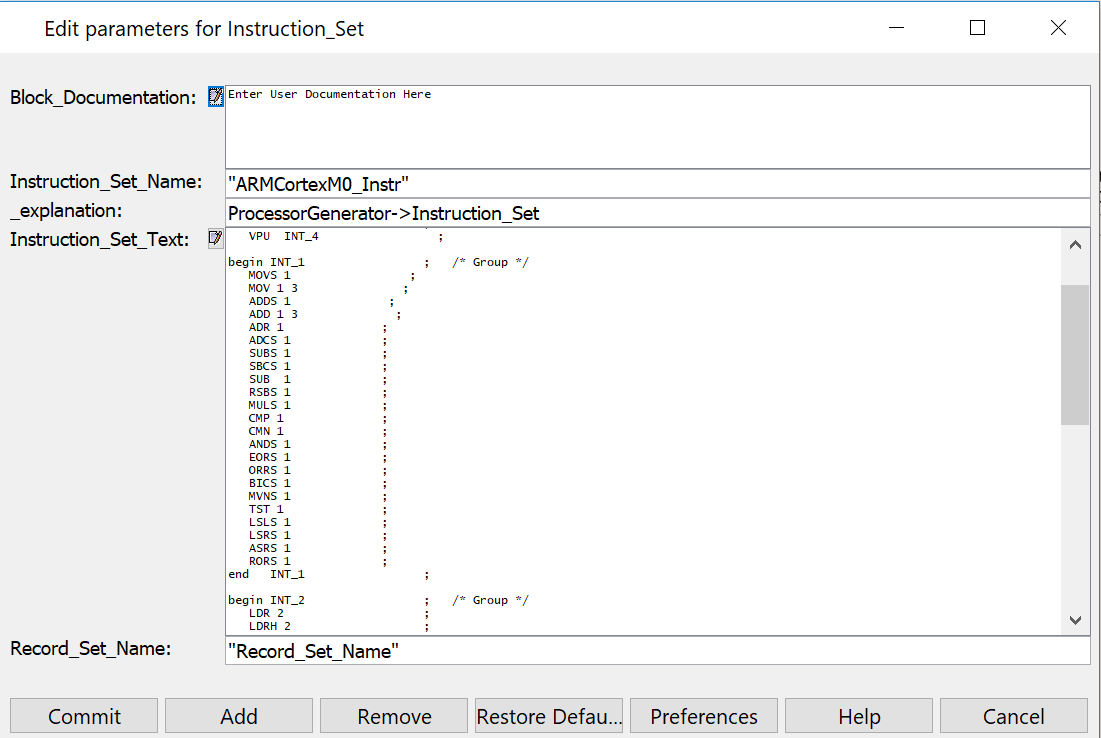Viewport: 1101px width, 738px height.
Task: Click the vertical scrollbar thumb
Action: click(1075, 354)
